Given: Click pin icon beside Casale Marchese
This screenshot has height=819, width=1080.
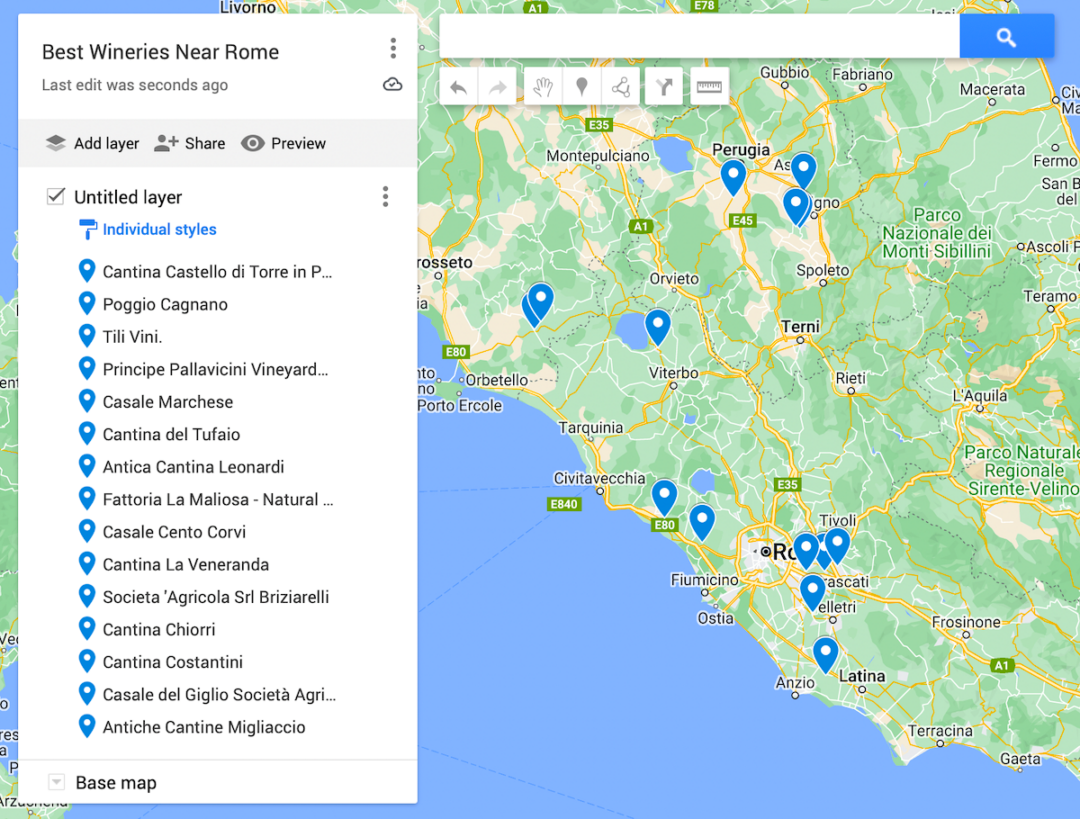Looking at the screenshot, I should [x=87, y=402].
